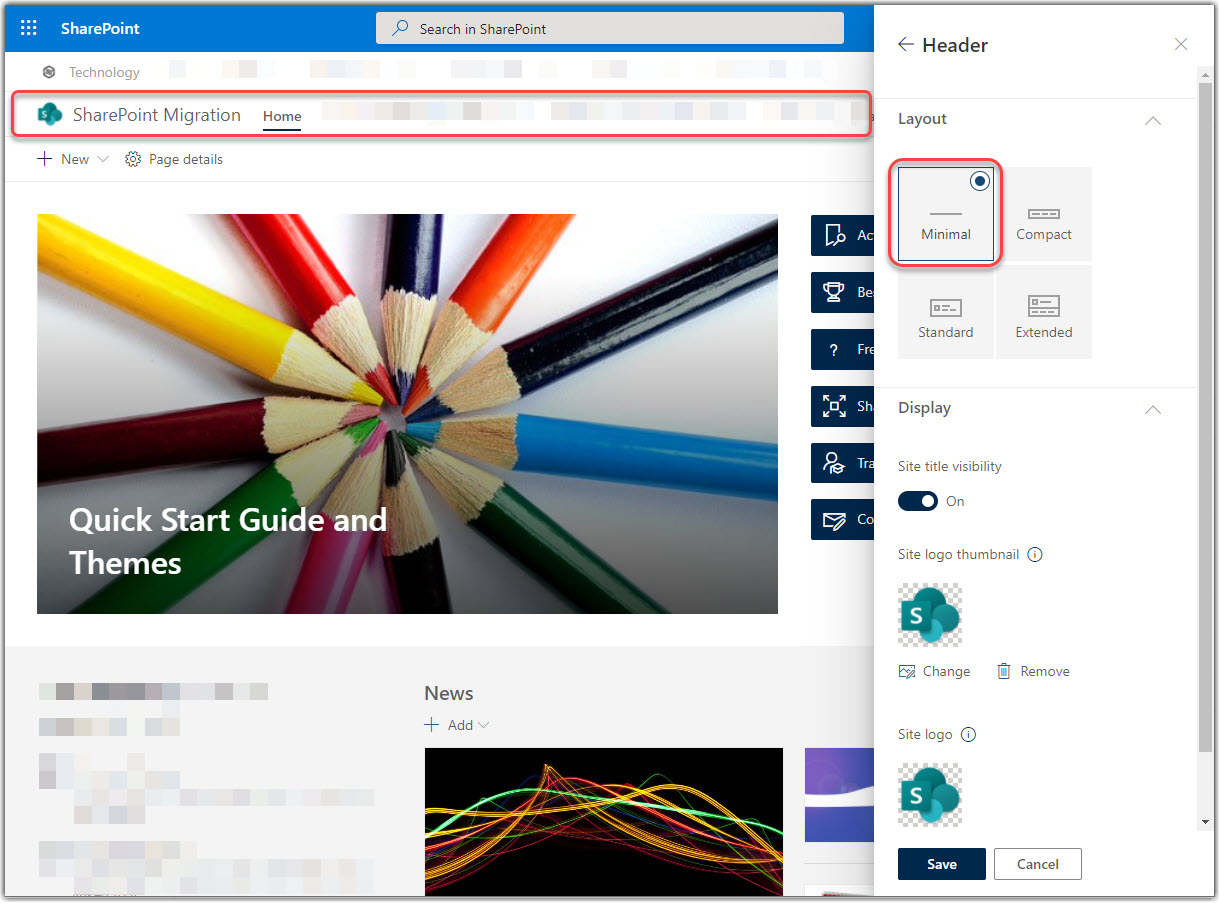
Task: Select the Extended header layout option
Action: (x=1044, y=311)
